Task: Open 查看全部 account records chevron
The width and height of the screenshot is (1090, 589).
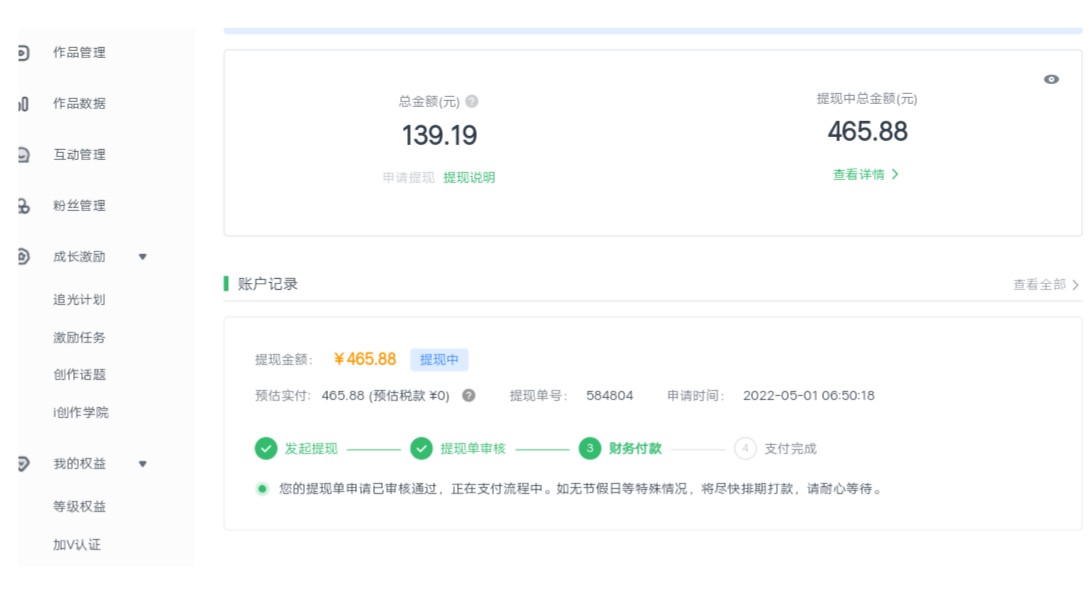Action: 1075,284
